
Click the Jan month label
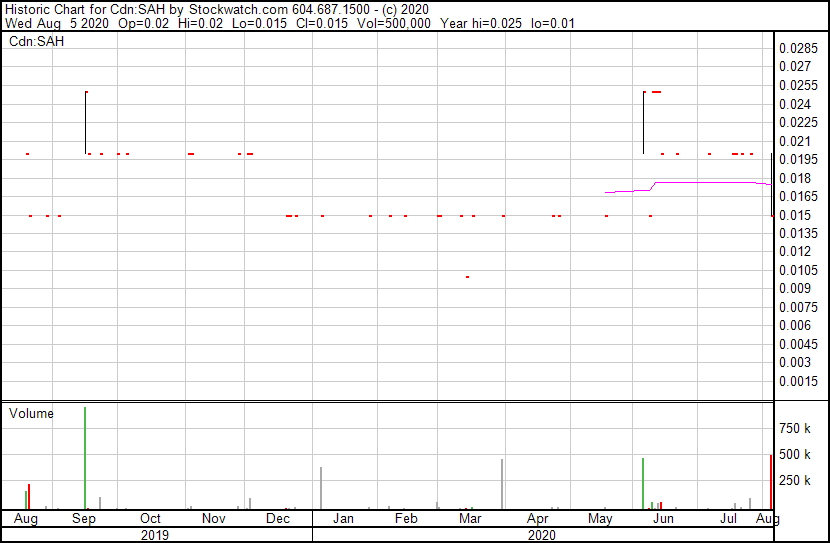coord(343,519)
